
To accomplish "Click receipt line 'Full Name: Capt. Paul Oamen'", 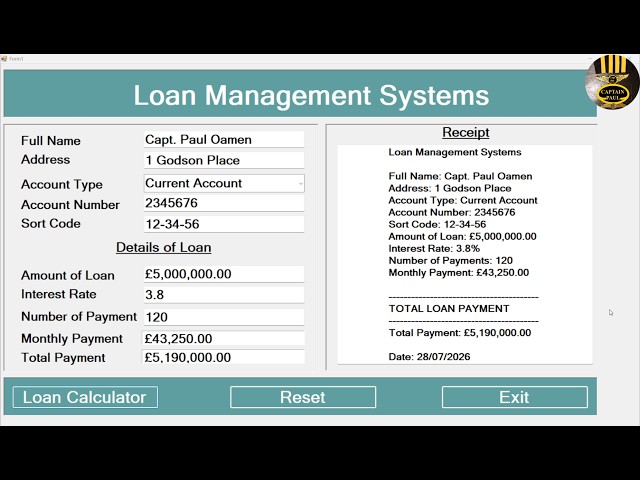I will tap(460, 176).
